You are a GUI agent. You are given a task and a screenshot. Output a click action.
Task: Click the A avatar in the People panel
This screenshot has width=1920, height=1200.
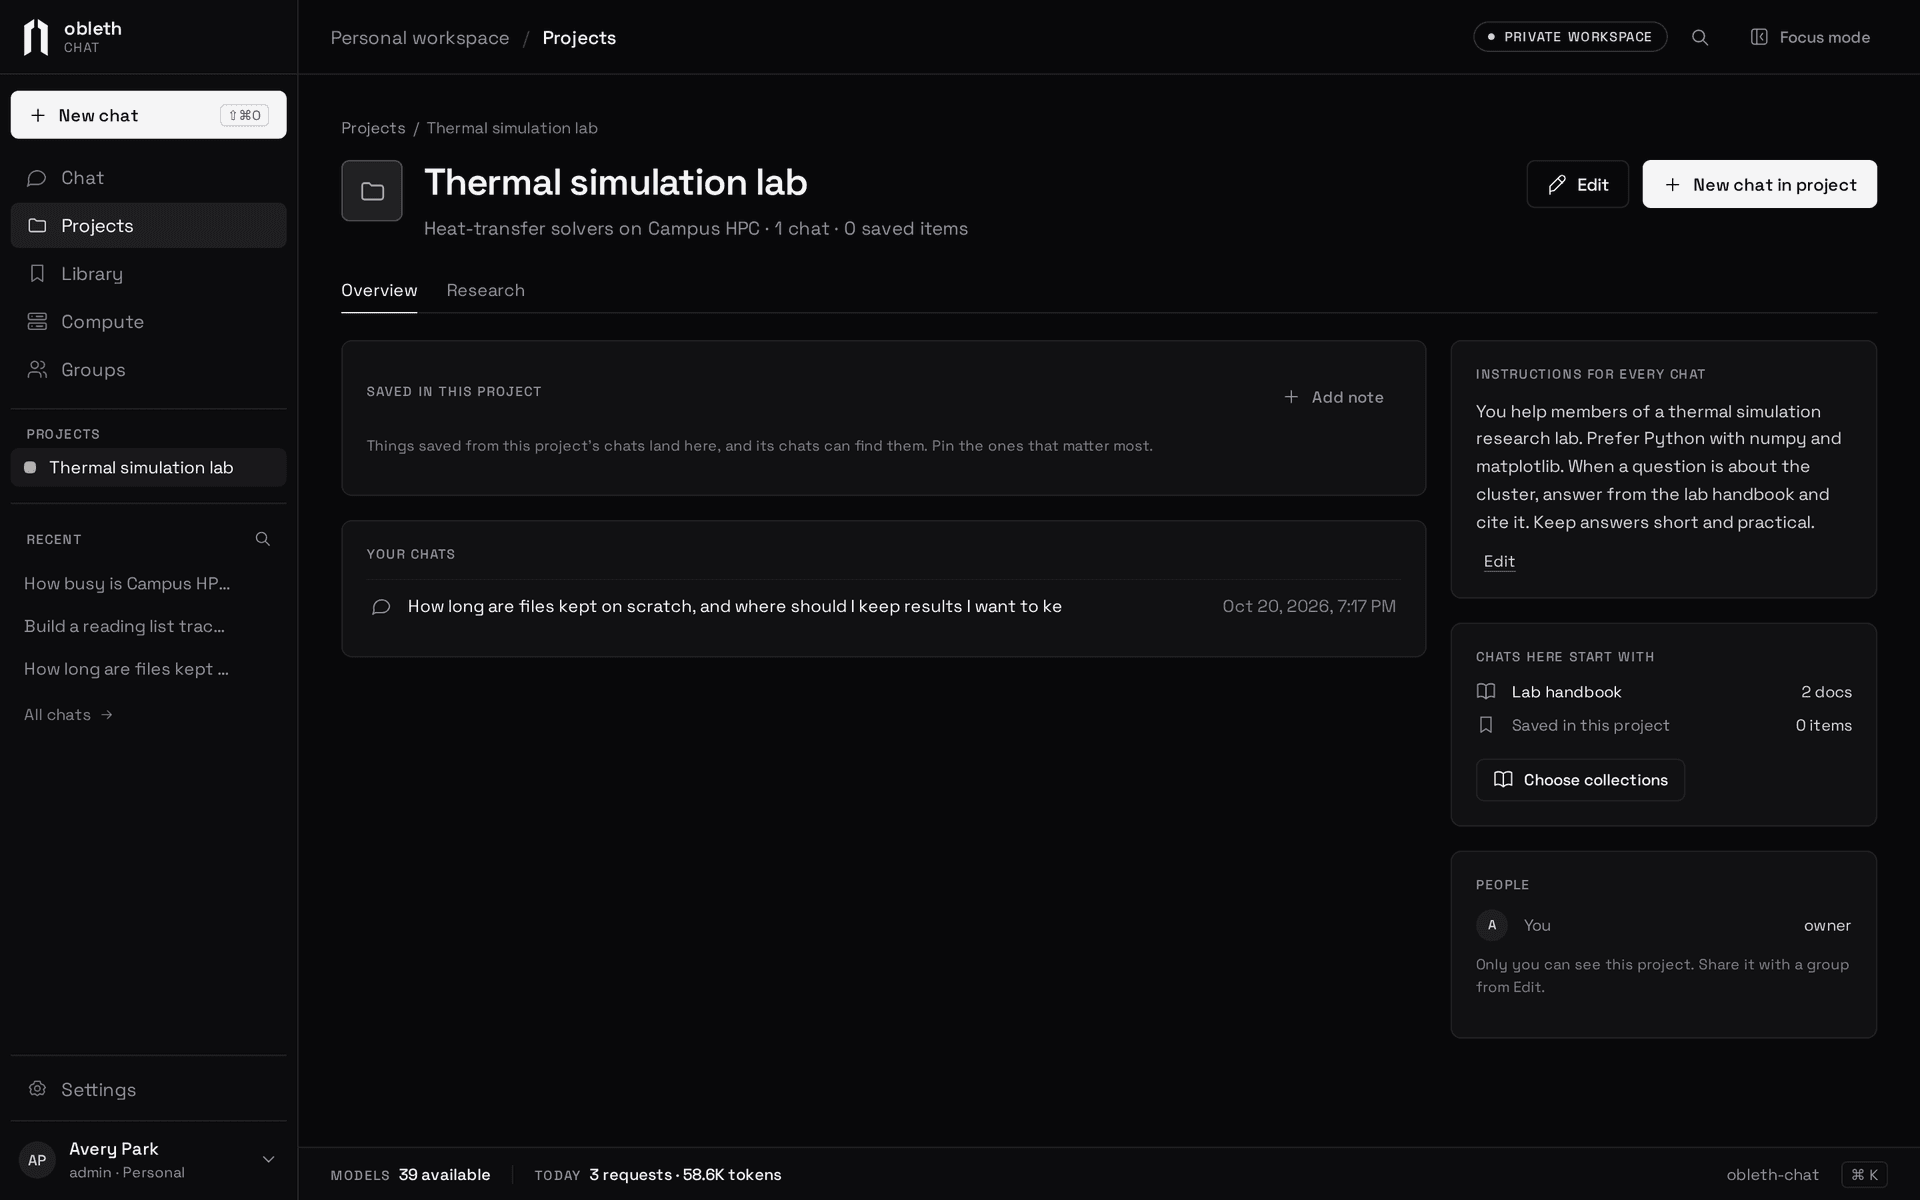coord(1492,925)
